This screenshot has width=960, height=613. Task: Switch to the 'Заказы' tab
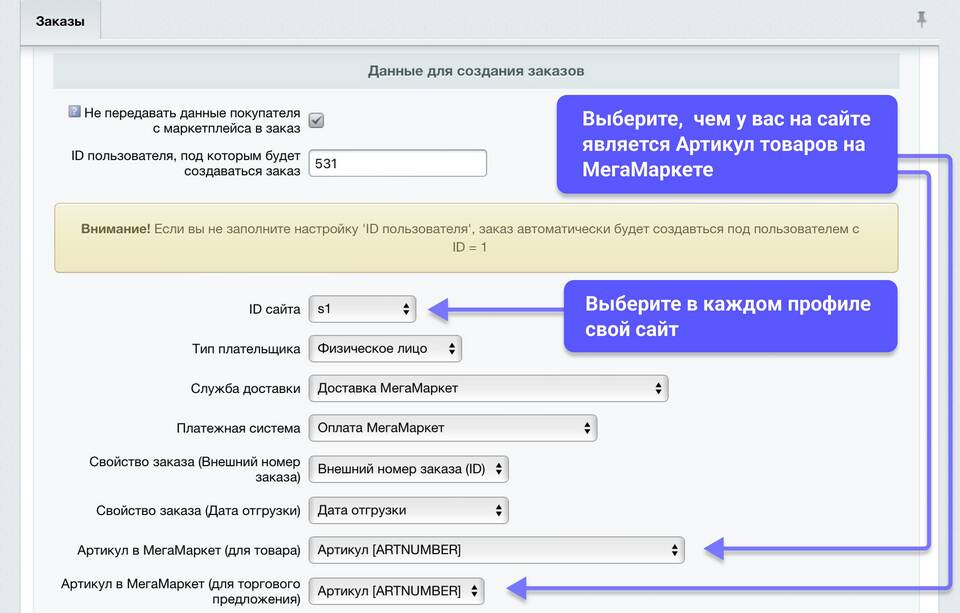60,21
